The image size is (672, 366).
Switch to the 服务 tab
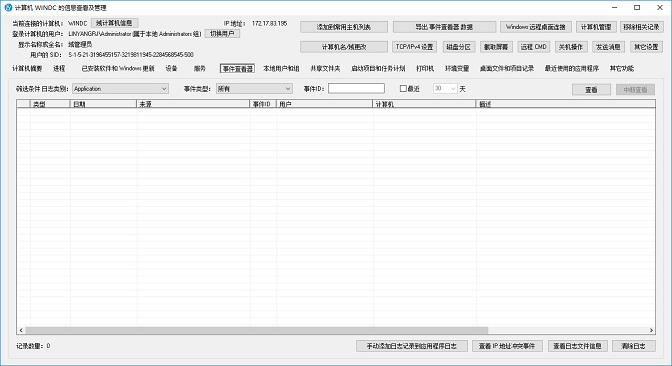[x=200, y=69]
